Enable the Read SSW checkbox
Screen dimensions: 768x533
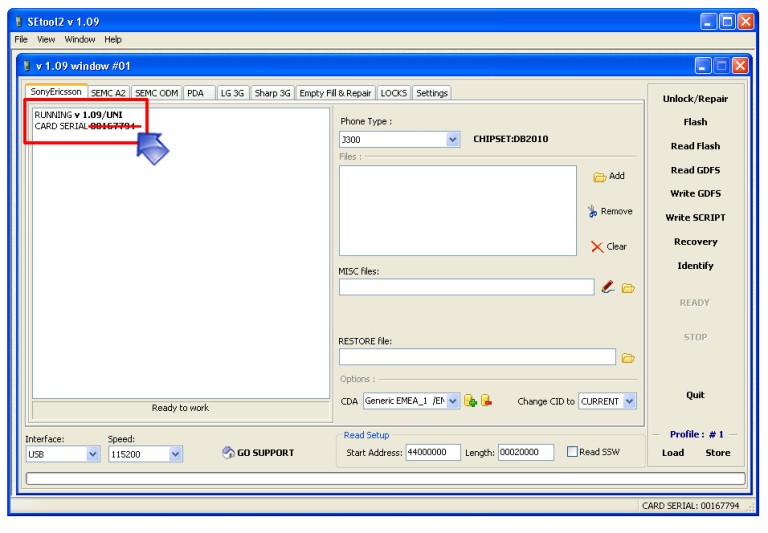572,452
